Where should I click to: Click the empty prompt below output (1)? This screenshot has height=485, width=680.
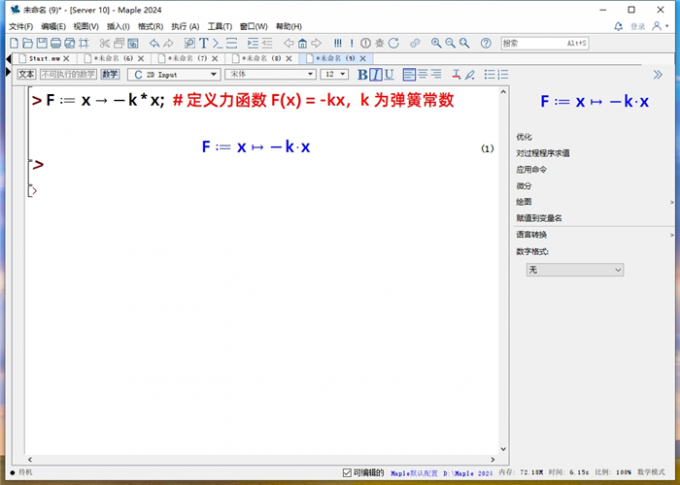click(x=38, y=165)
